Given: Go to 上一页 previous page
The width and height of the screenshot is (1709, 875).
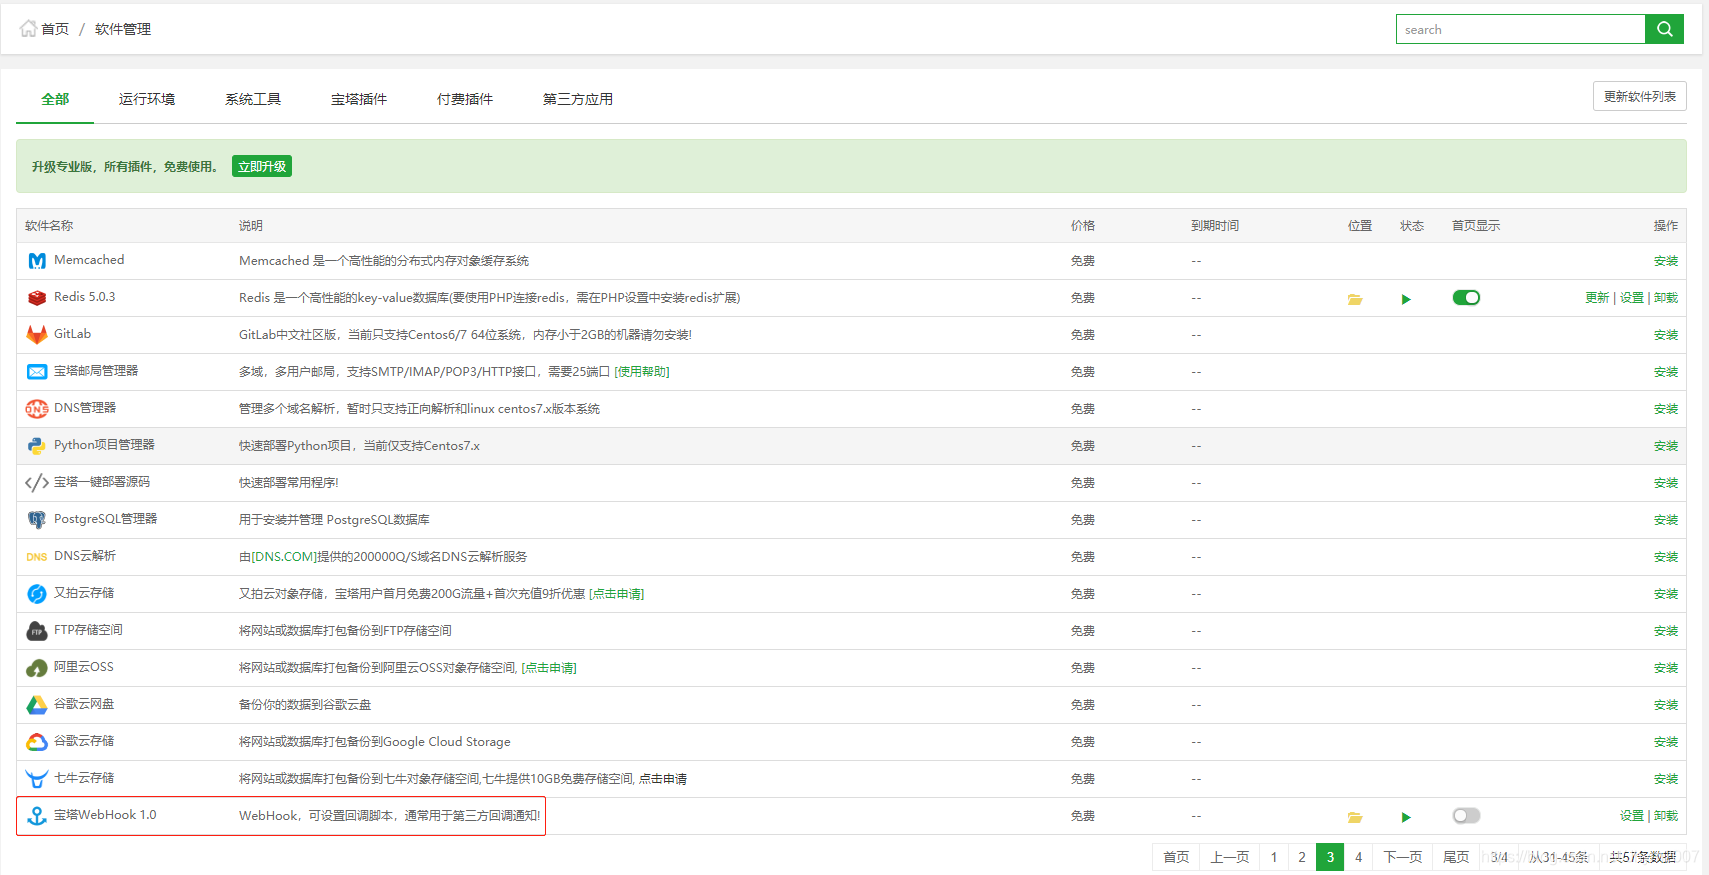Looking at the screenshot, I should click(1230, 857).
